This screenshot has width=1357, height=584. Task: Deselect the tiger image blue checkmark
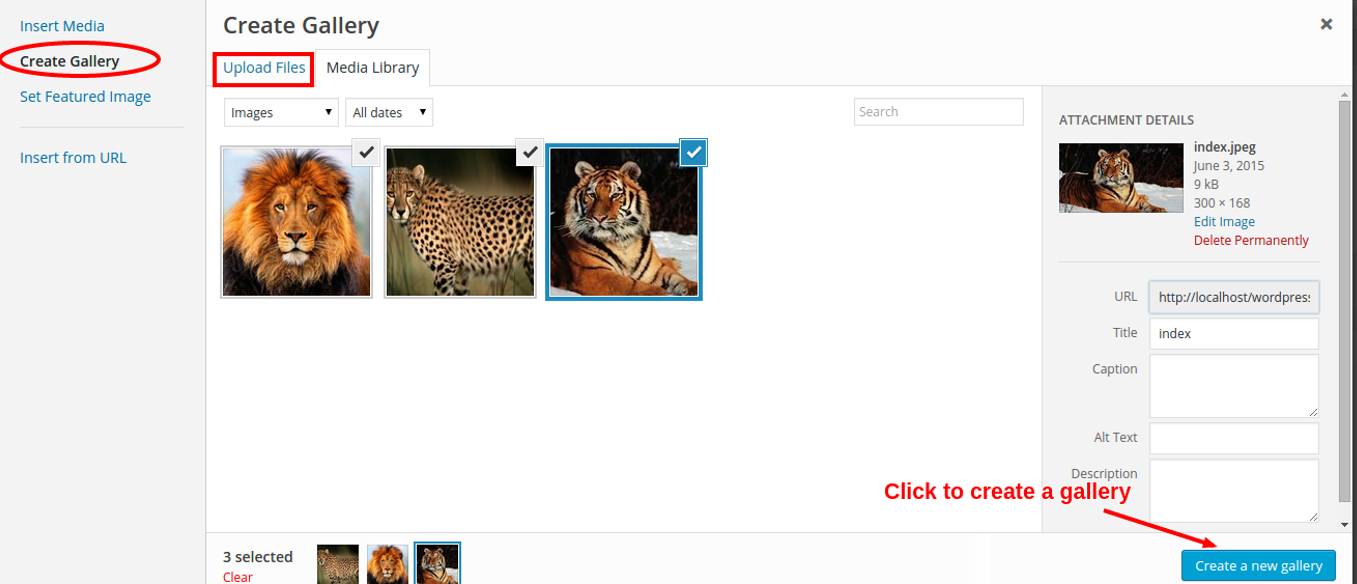[694, 152]
